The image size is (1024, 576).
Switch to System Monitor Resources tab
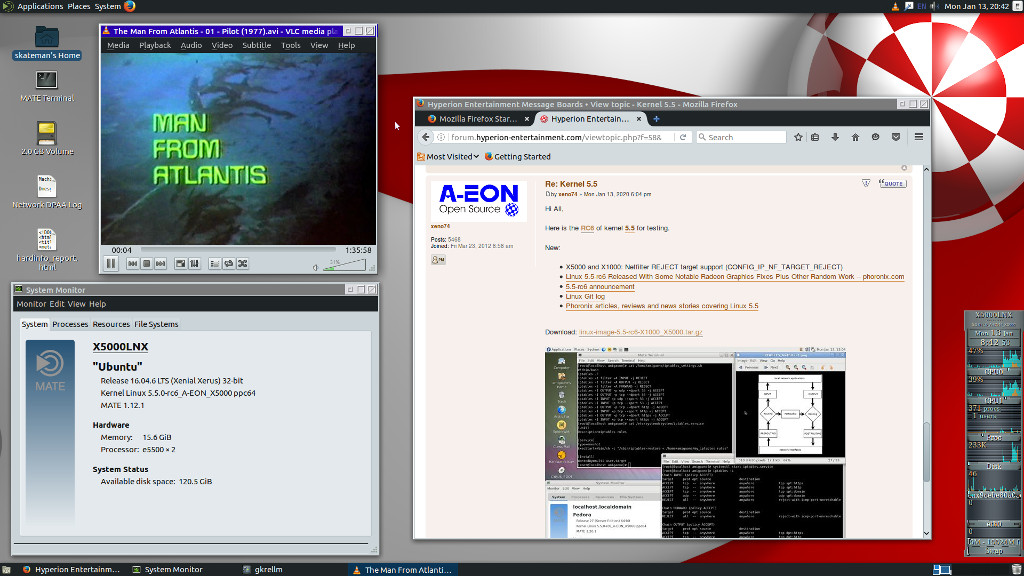point(111,324)
